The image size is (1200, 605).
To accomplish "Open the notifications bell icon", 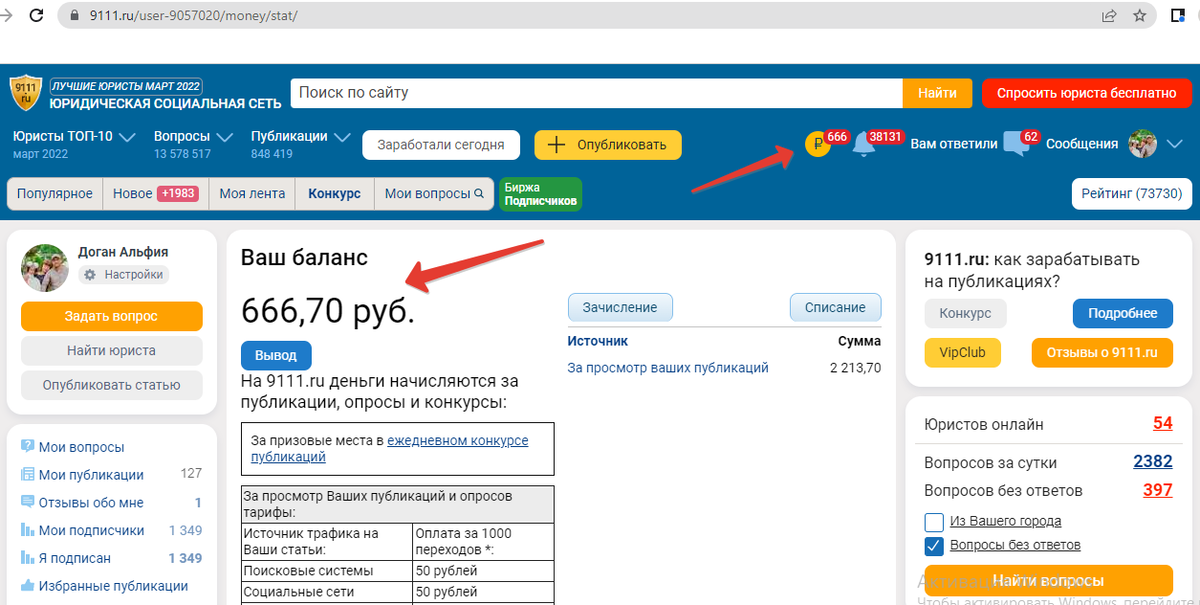I will pyautogui.click(x=864, y=145).
